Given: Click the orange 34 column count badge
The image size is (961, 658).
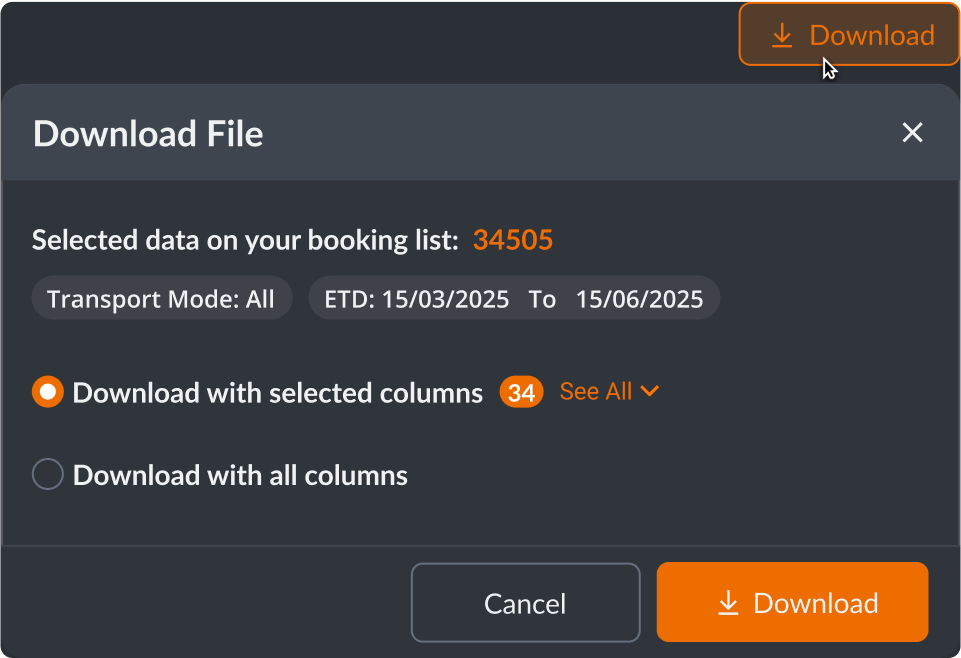Looking at the screenshot, I should point(521,393).
